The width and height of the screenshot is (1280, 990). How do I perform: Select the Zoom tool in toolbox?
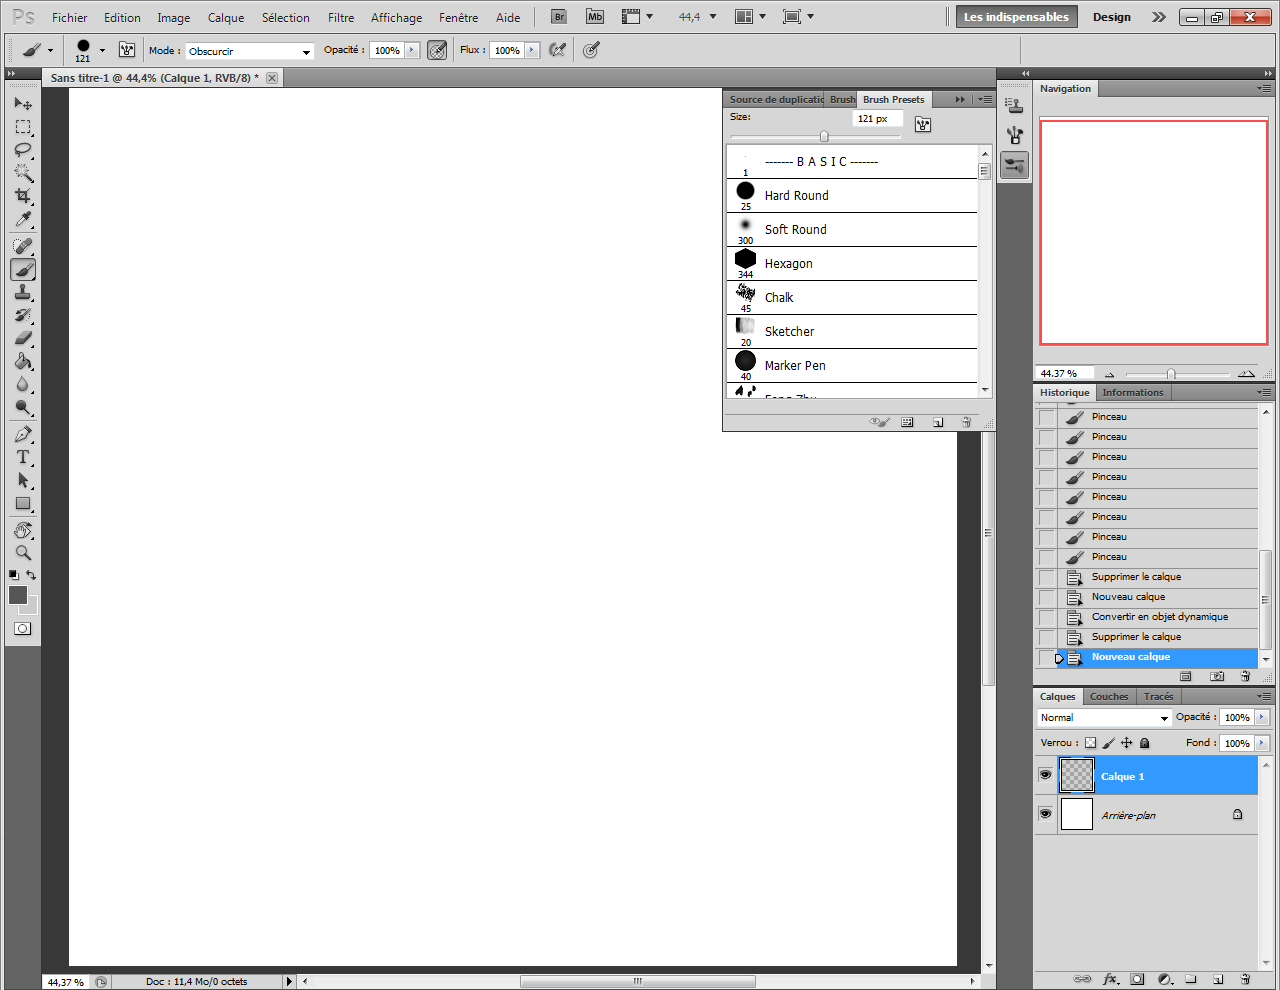(22, 553)
